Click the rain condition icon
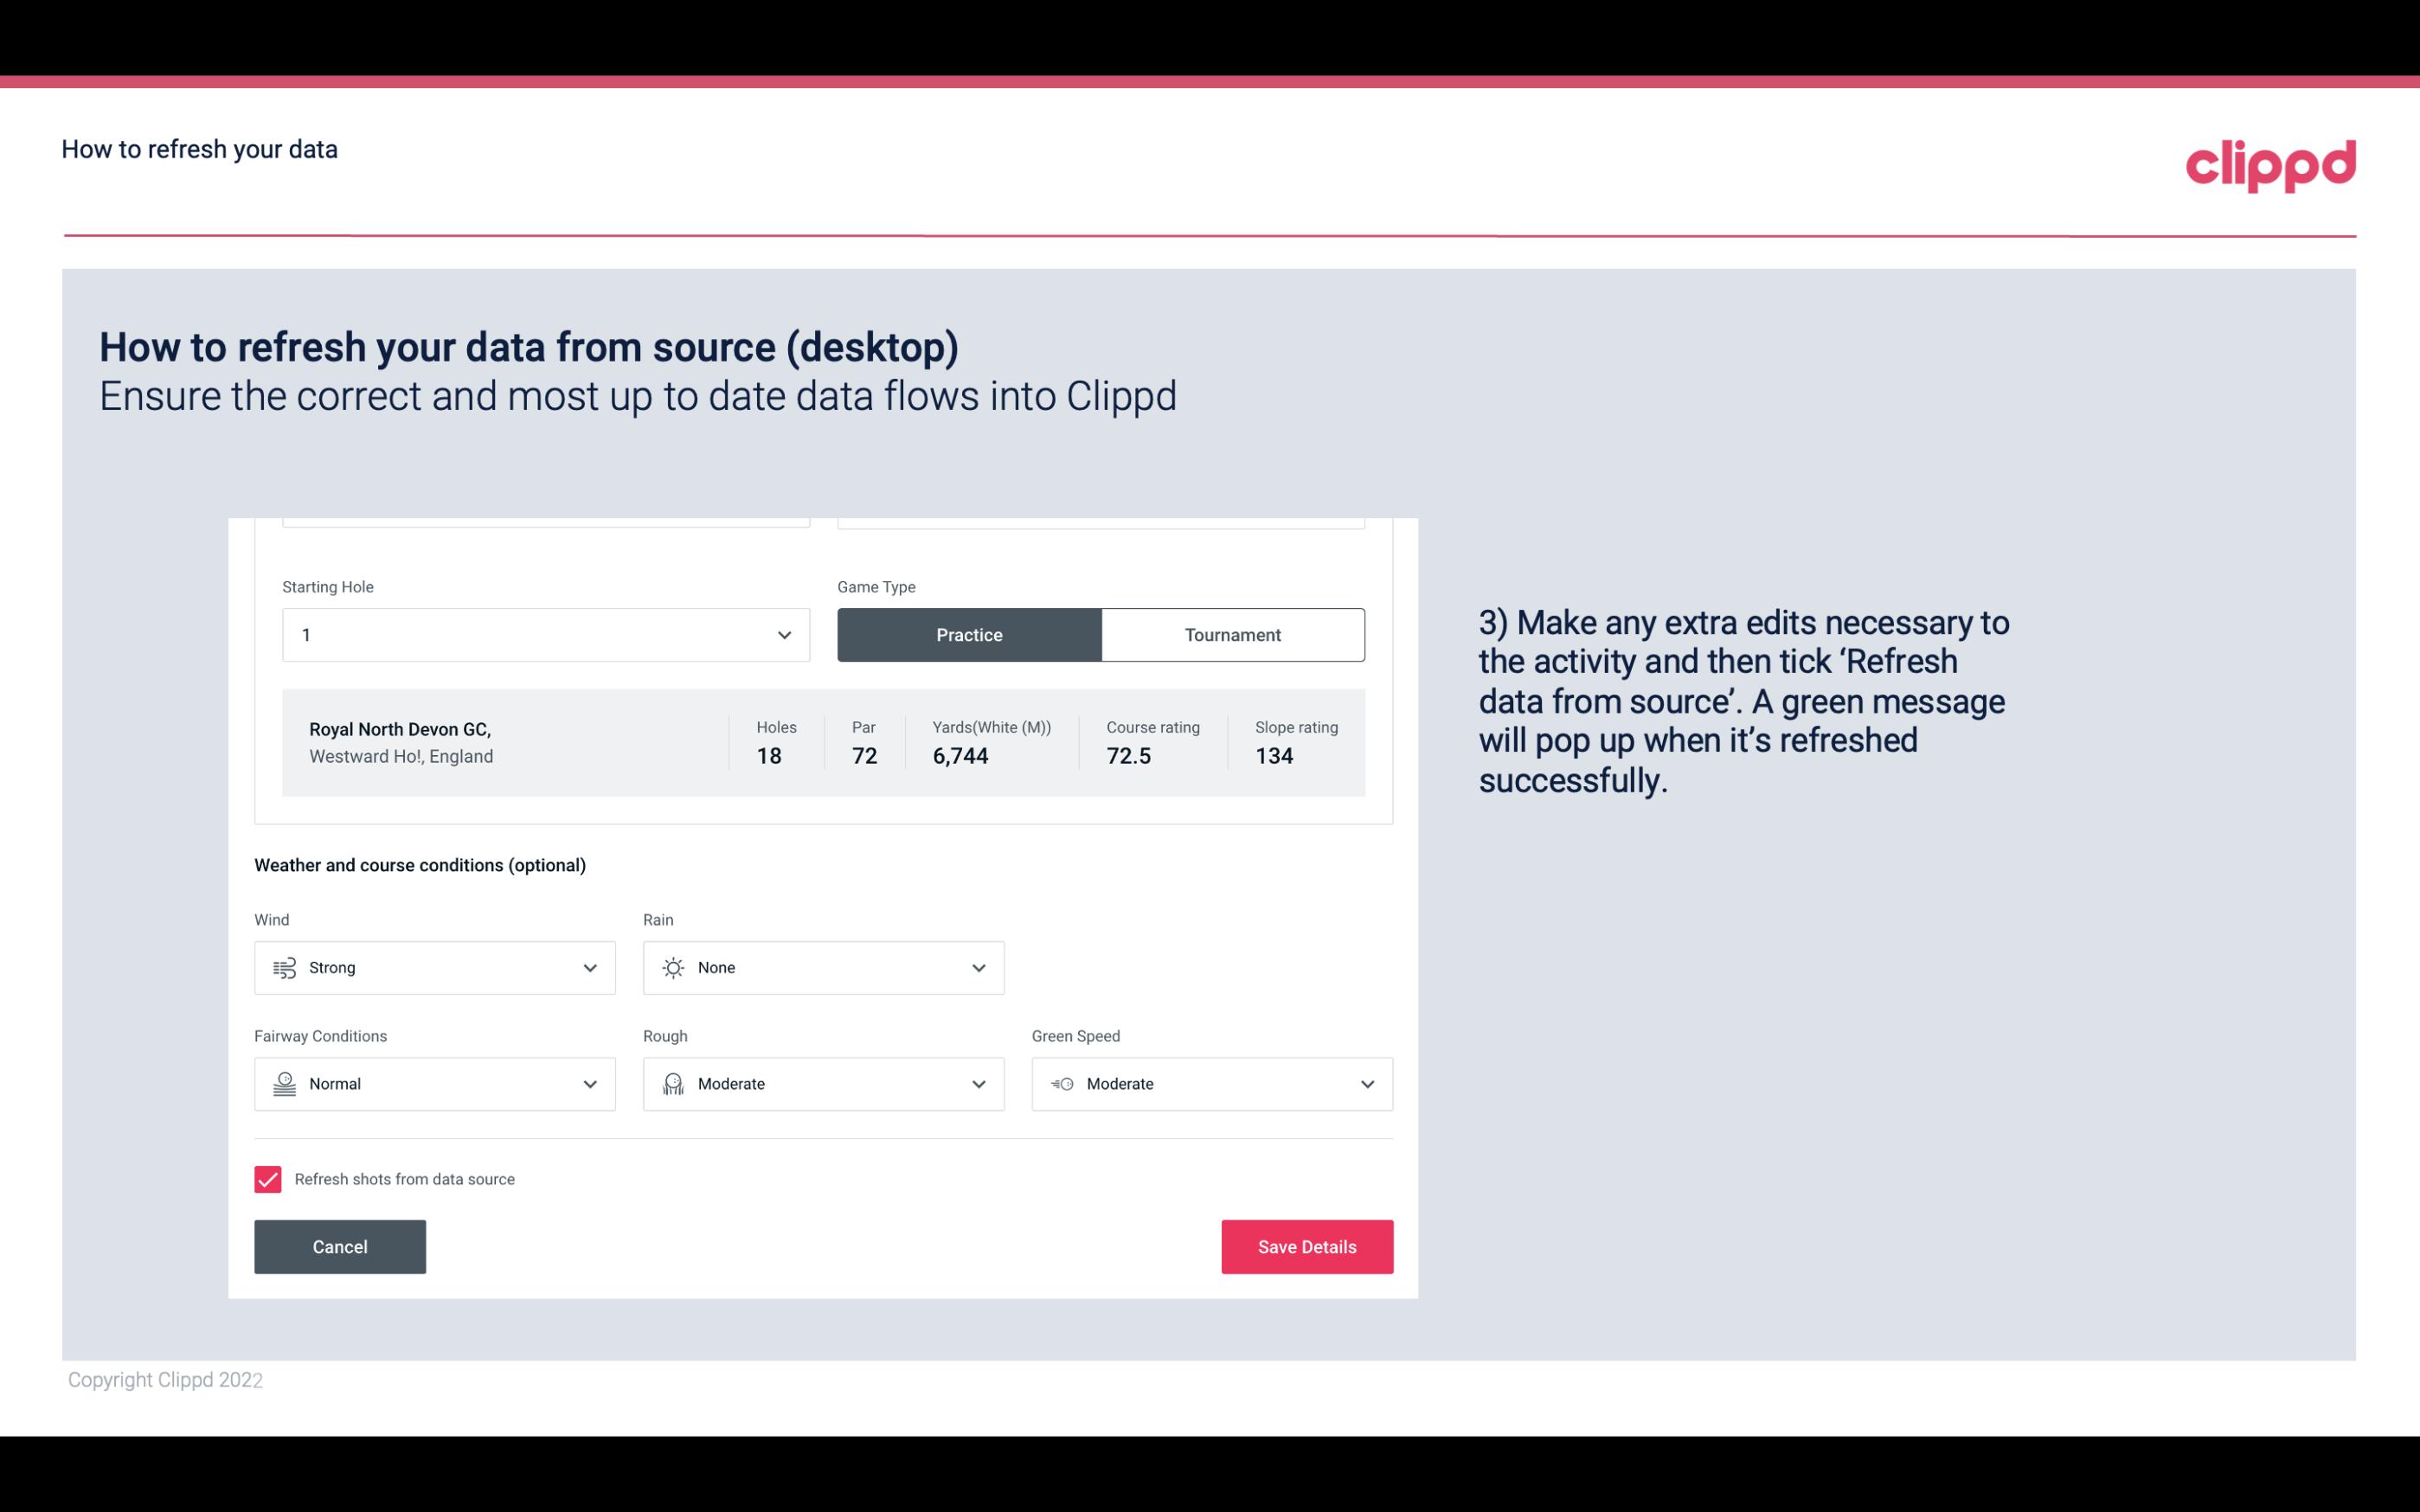This screenshot has height=1512, width=2420. pos(672,967)
